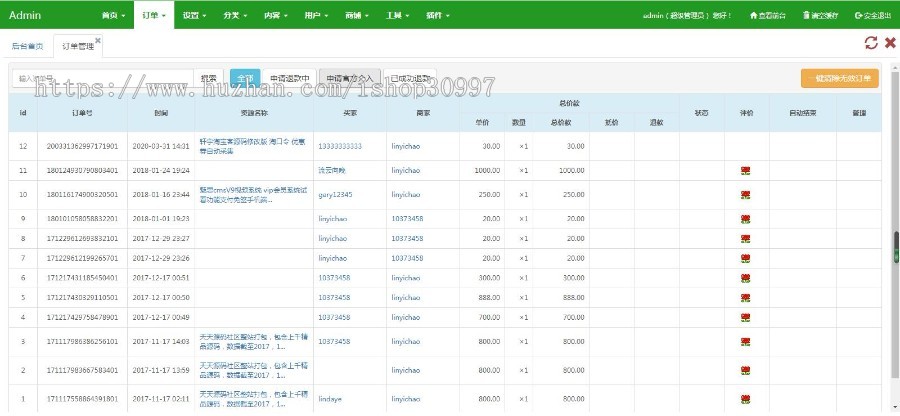Switch to the 后台首页 tab

[28, 46]
